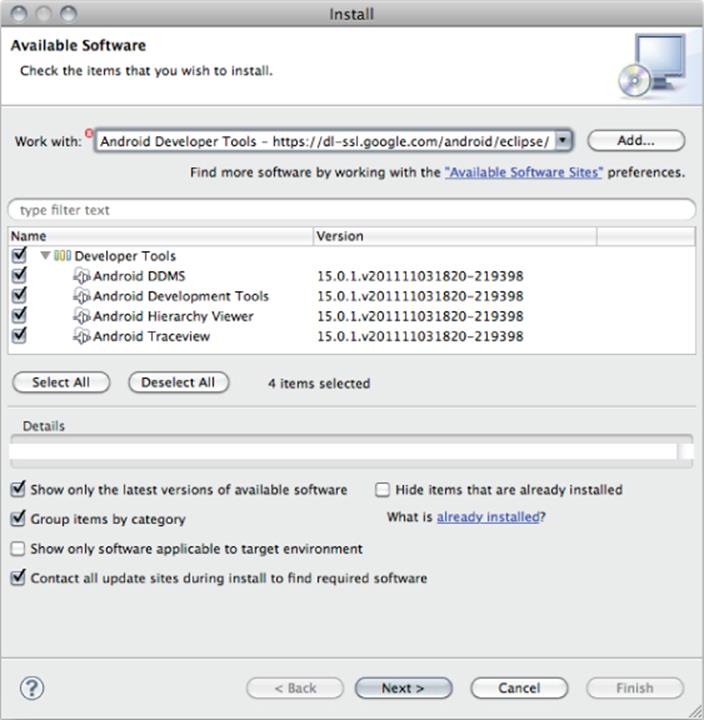Click the Select All button
Viewport: 704px width, 720px height.
pyautogui.click(x=61, y=382)
